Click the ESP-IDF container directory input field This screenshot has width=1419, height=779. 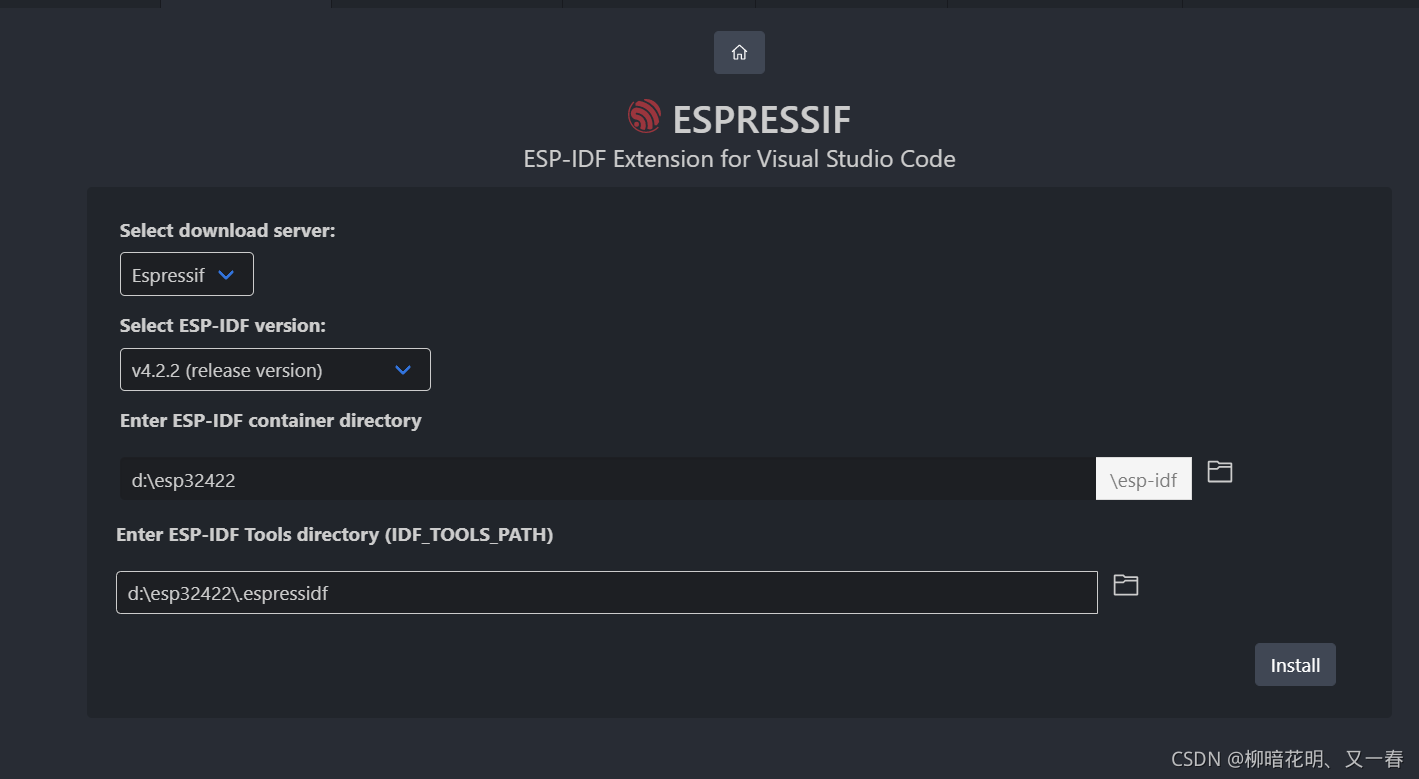600,479
